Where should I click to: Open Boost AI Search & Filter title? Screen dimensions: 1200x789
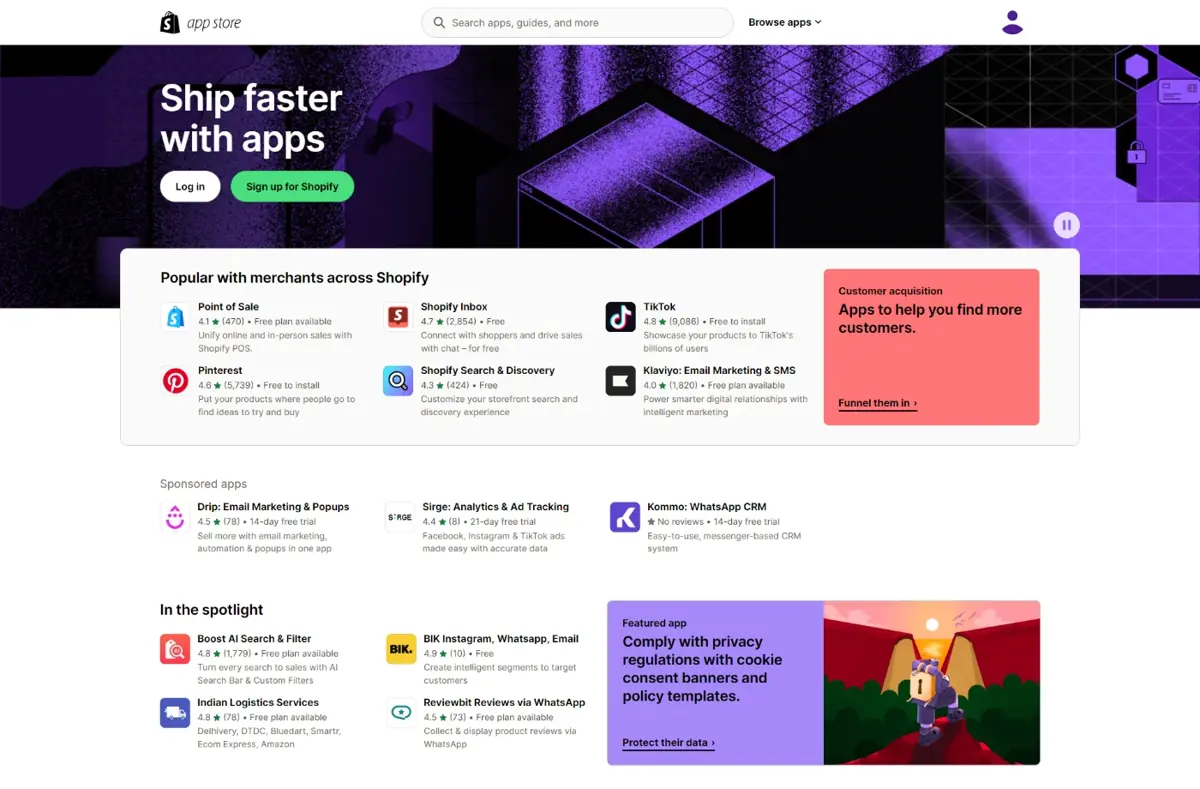click(x=254, y=639)
